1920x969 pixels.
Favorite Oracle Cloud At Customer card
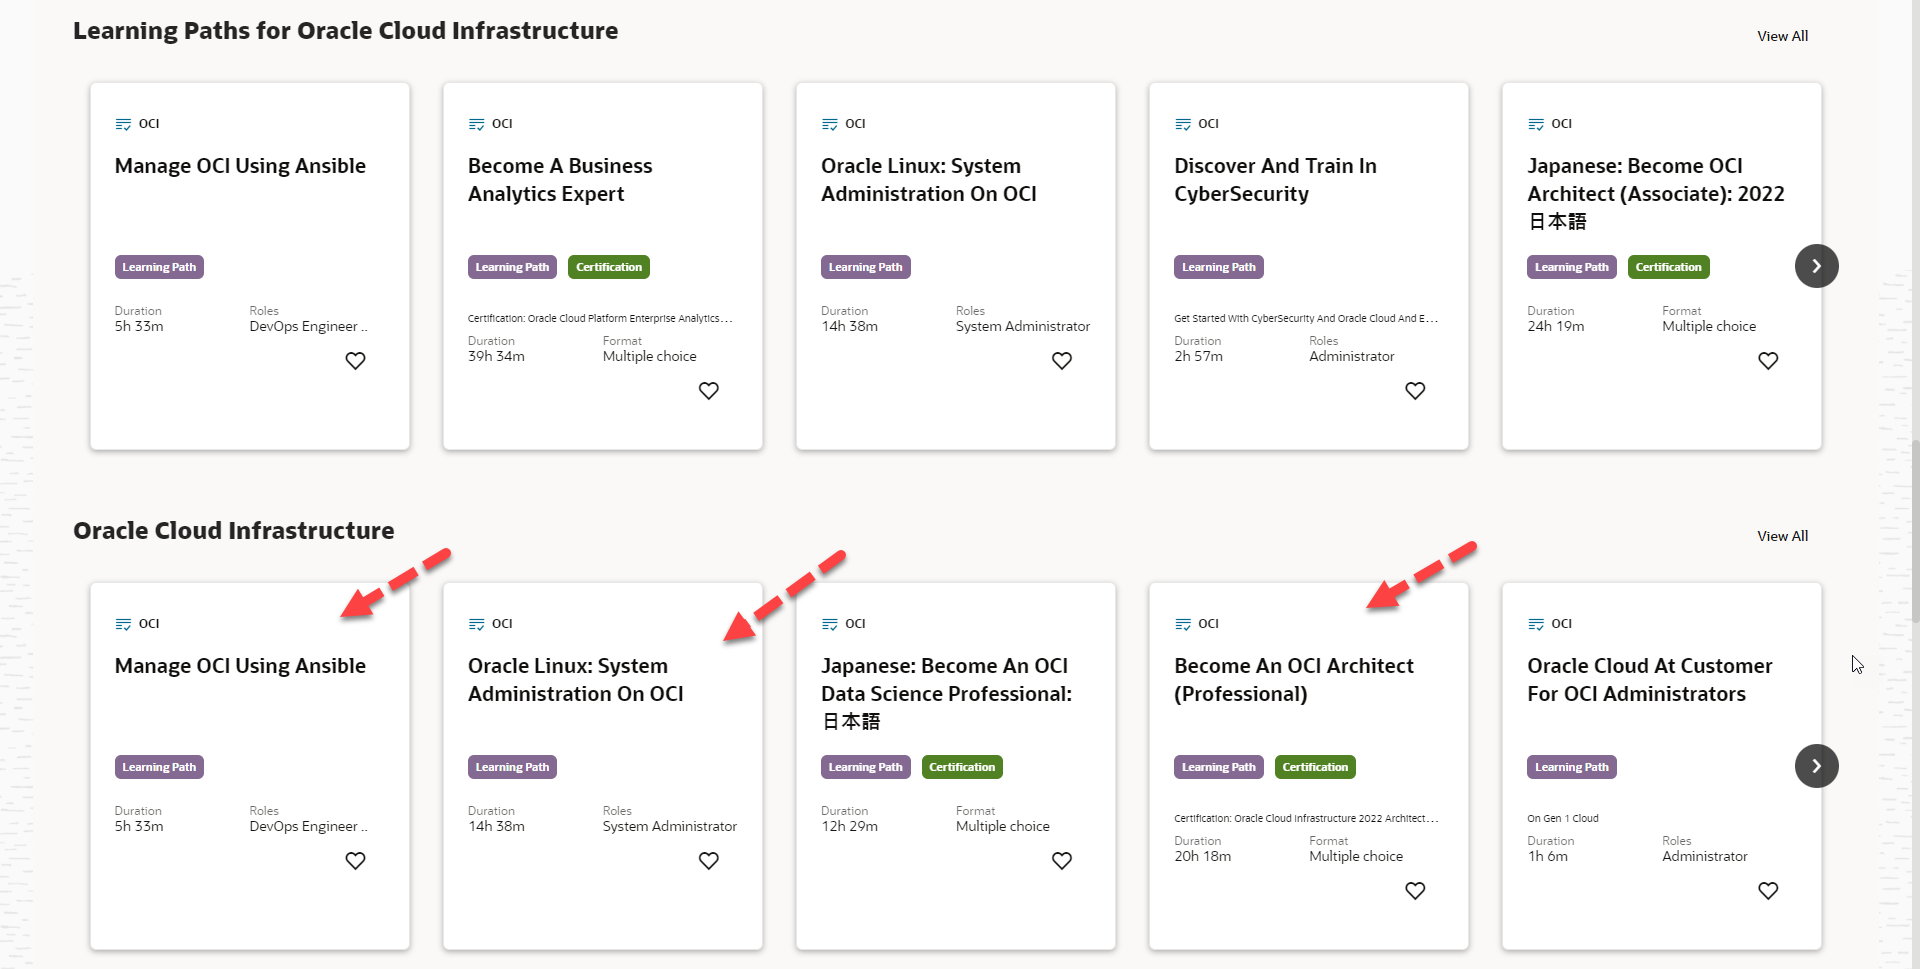[1767, 890]
